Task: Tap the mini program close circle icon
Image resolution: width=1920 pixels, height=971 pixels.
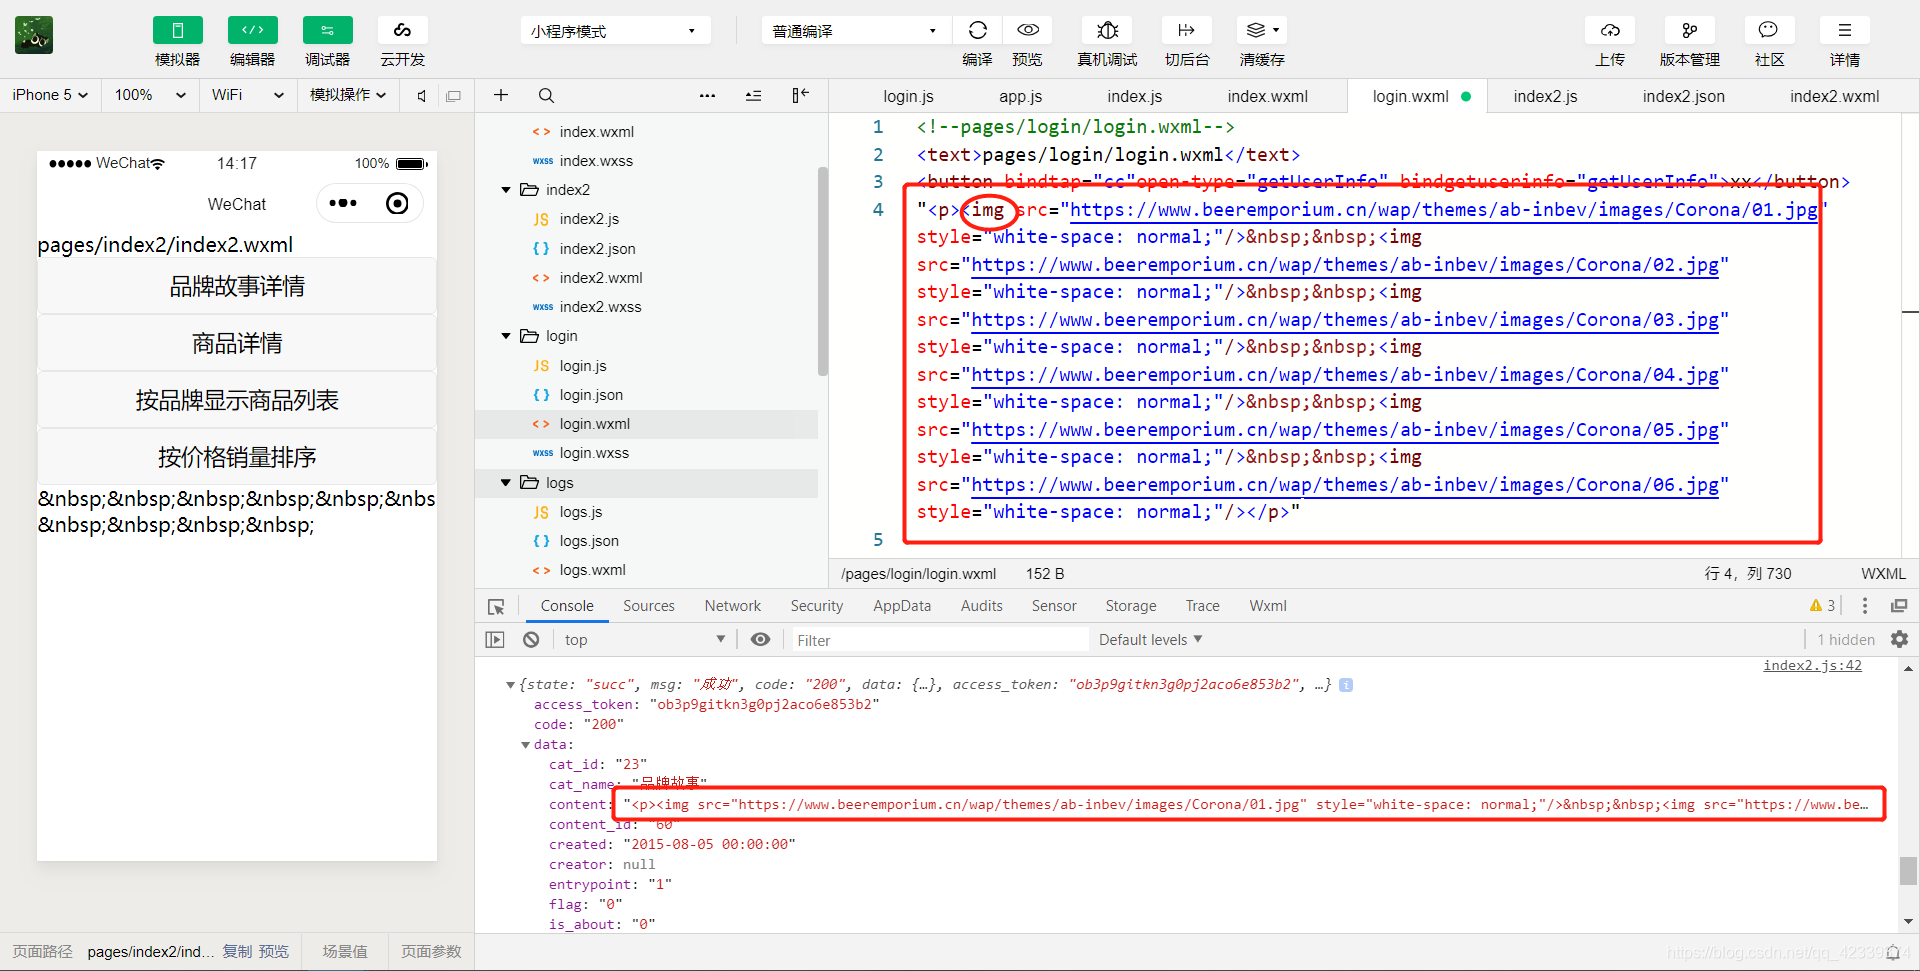Action: click(x=397, y=204)
